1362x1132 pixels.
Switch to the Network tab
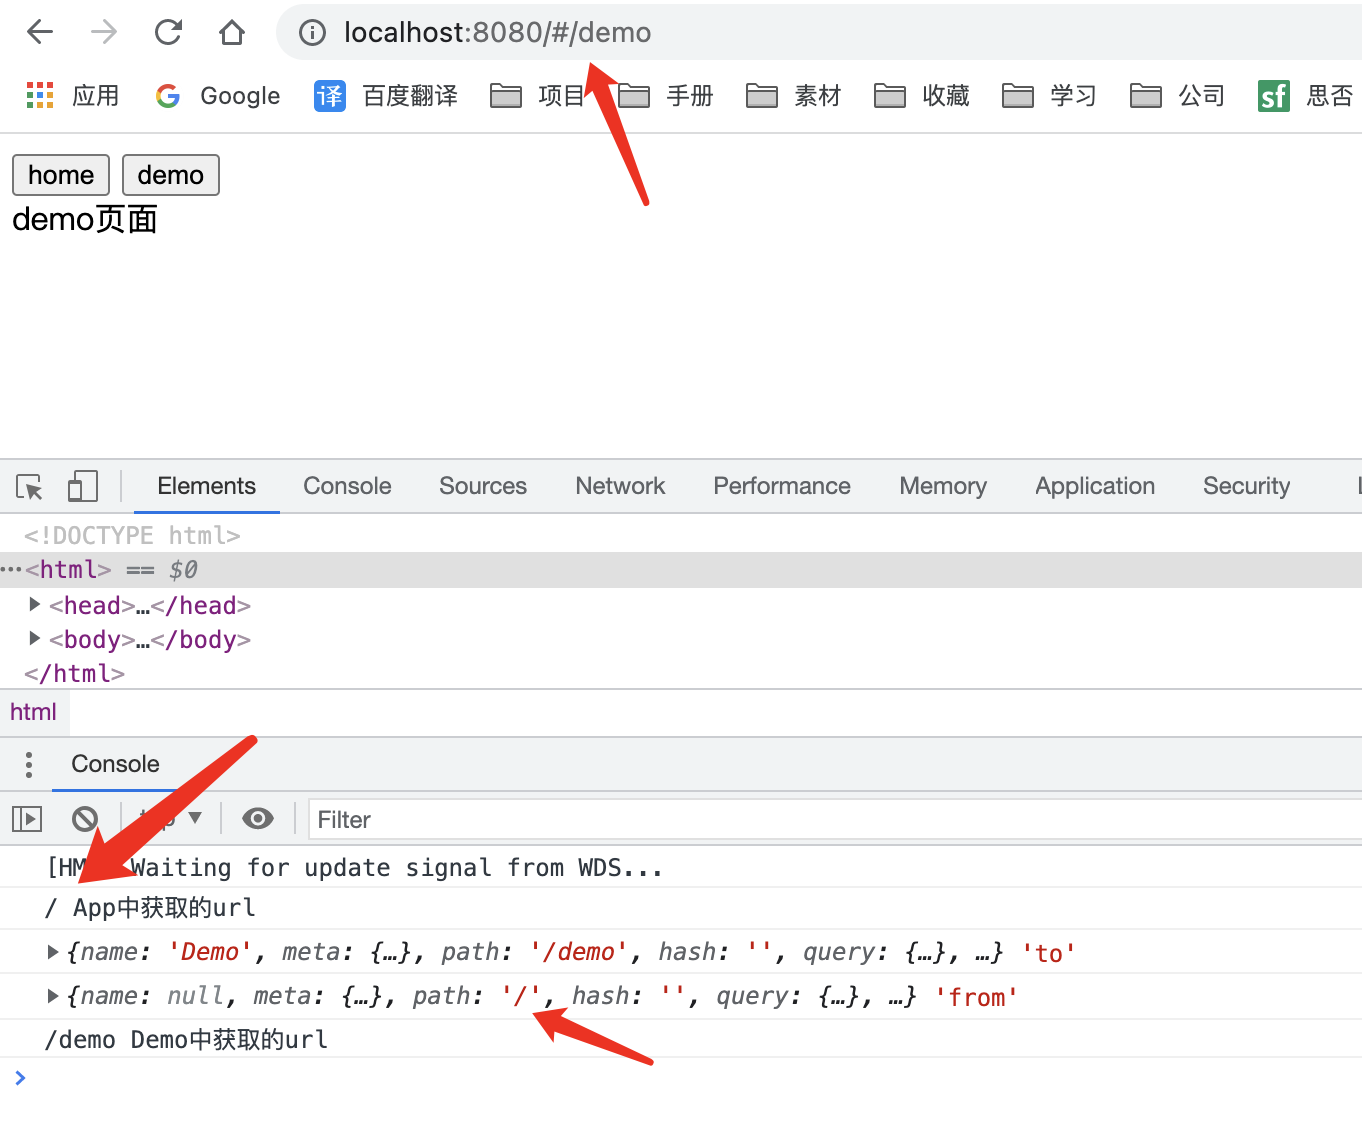tap(620, 486)
